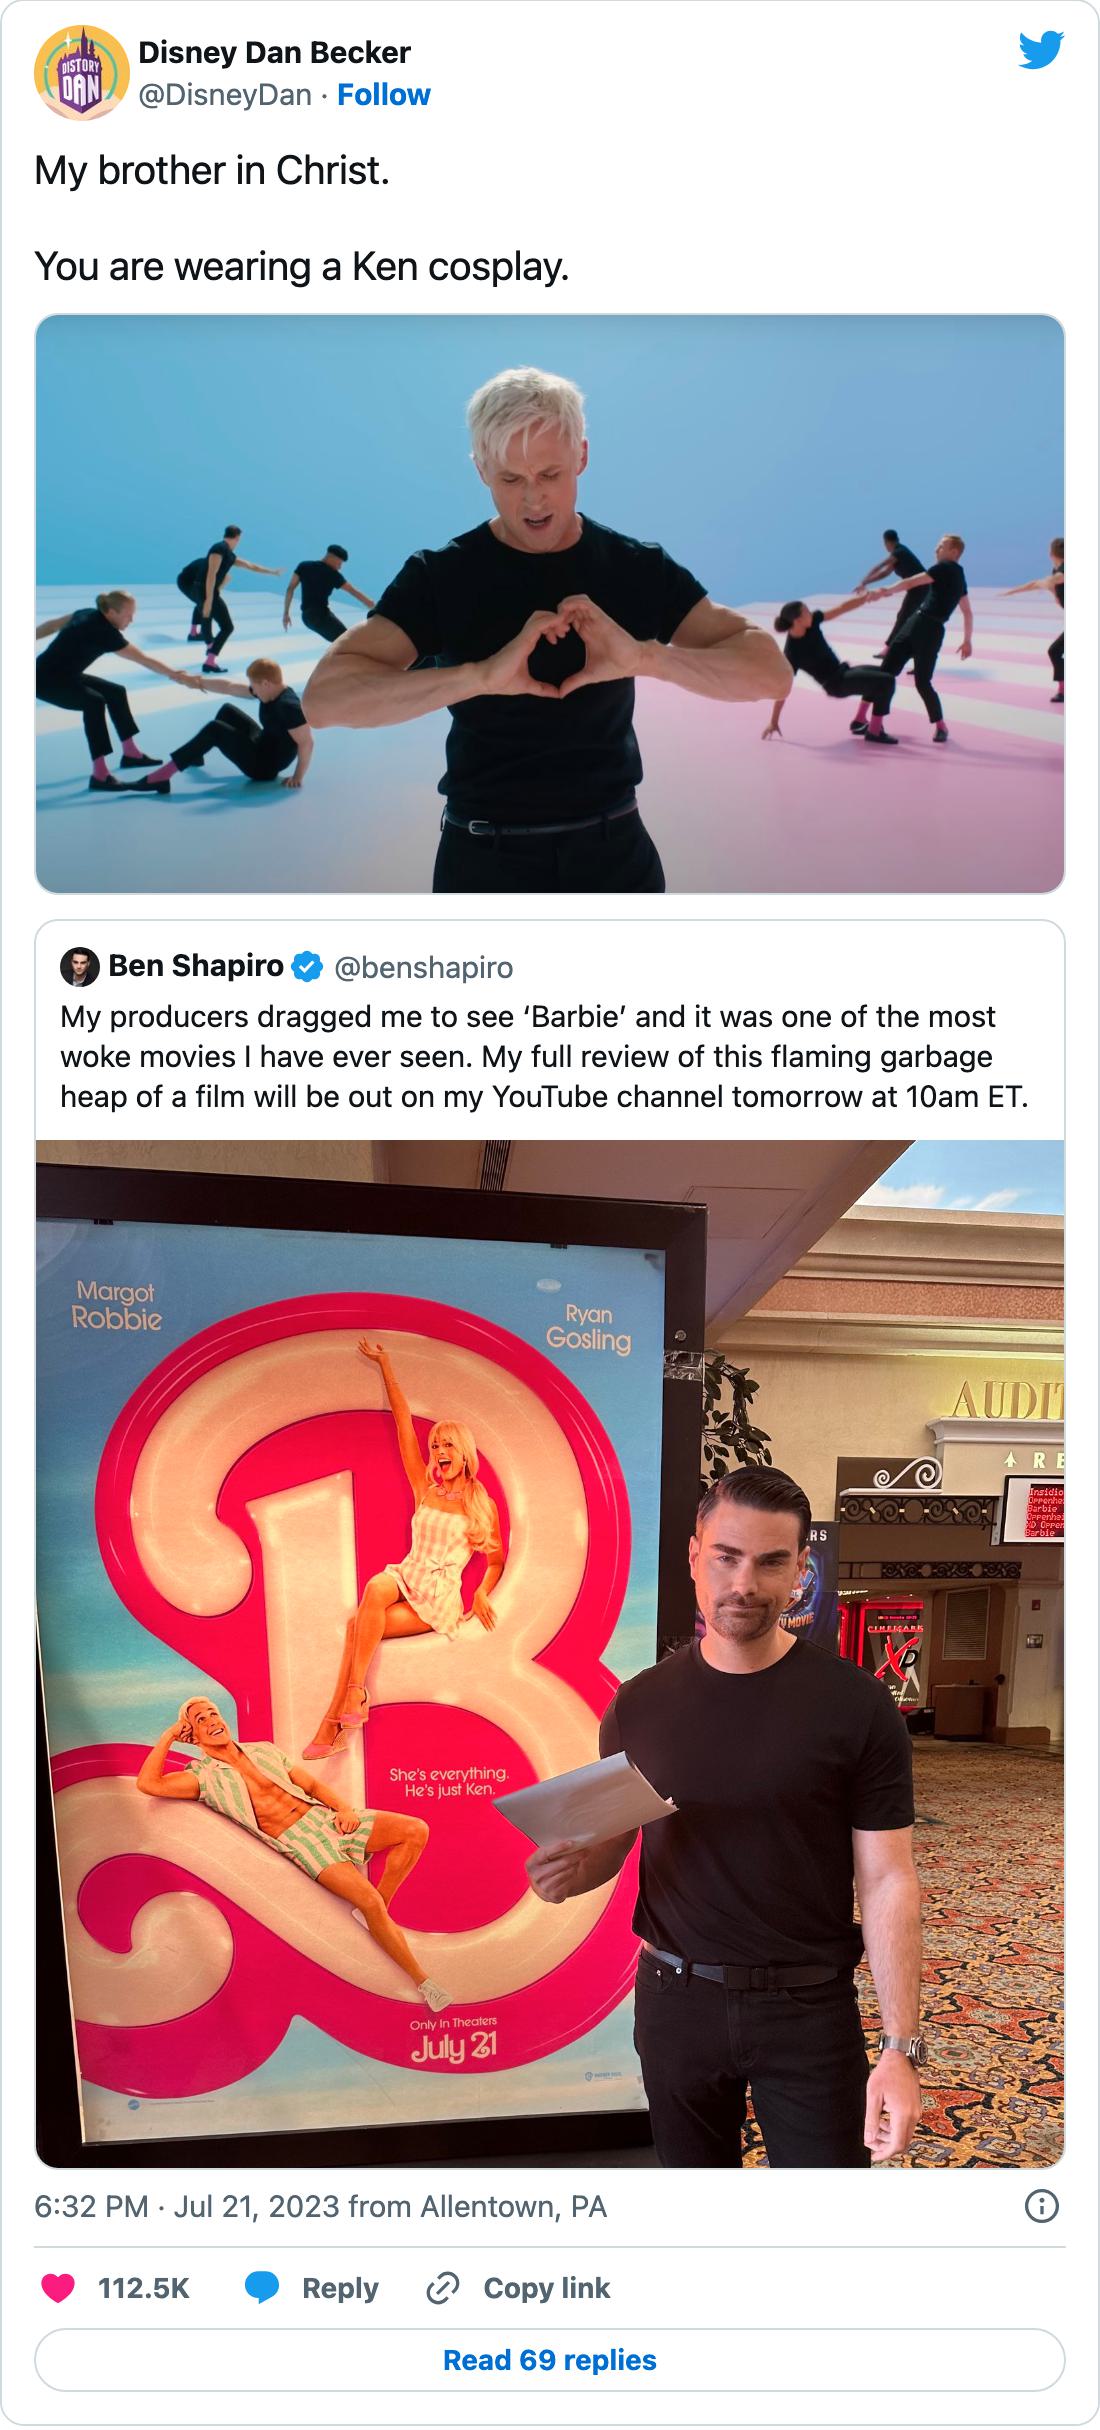The height and width of the screenshot is (2430, 1100).
Task: Open the @benshapiro handle
Action: [423, 968]
